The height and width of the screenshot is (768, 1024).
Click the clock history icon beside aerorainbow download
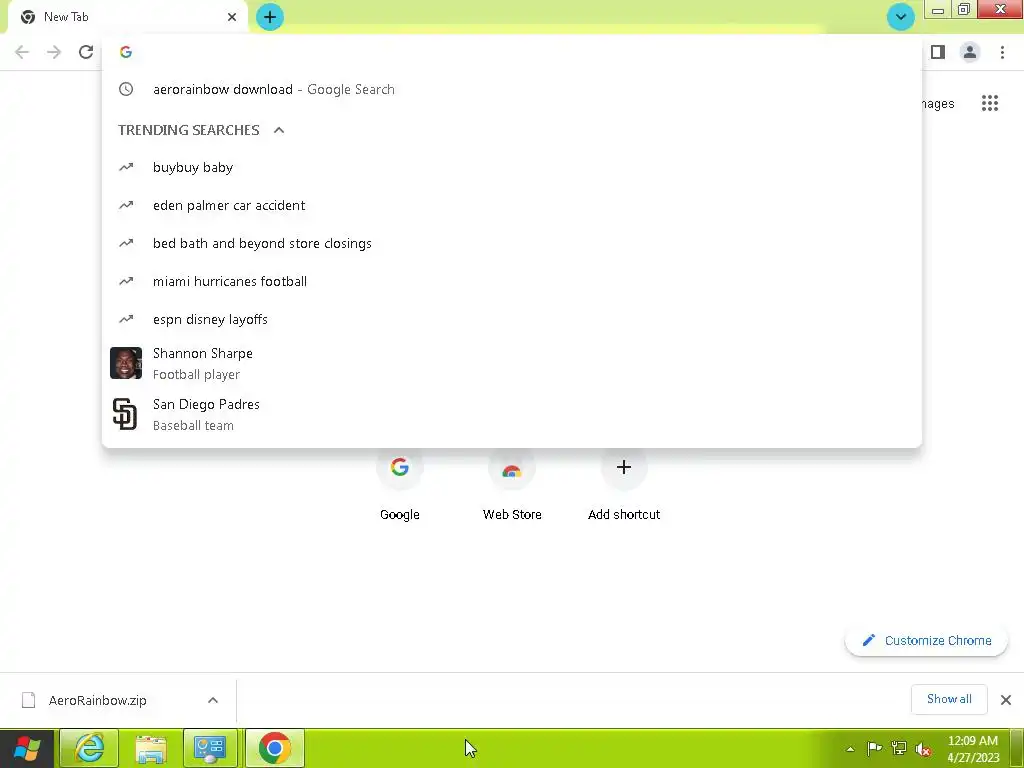pos(126,89)
